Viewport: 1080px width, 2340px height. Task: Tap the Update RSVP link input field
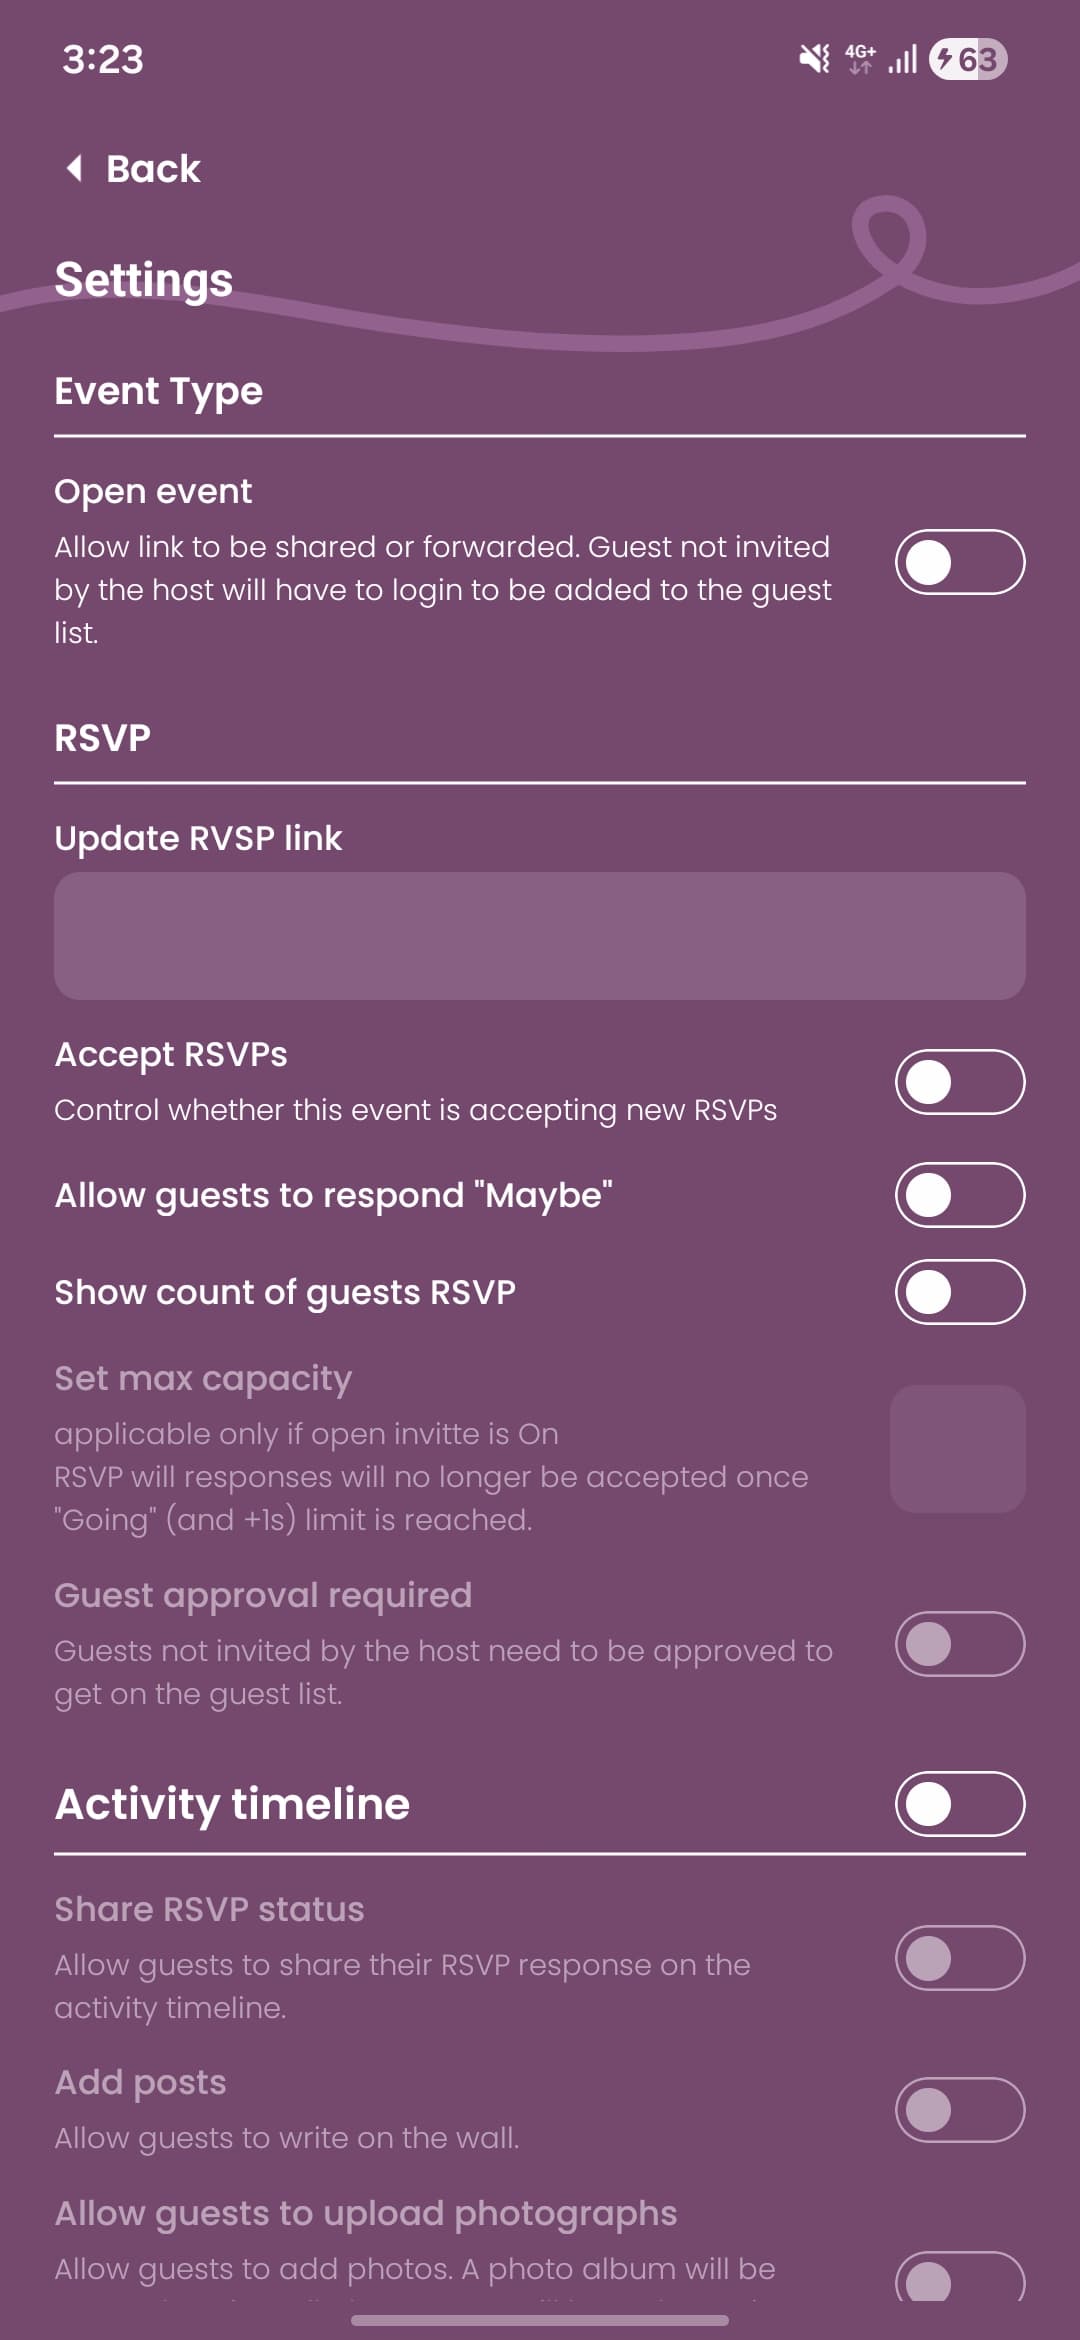[x=540, y=935]
